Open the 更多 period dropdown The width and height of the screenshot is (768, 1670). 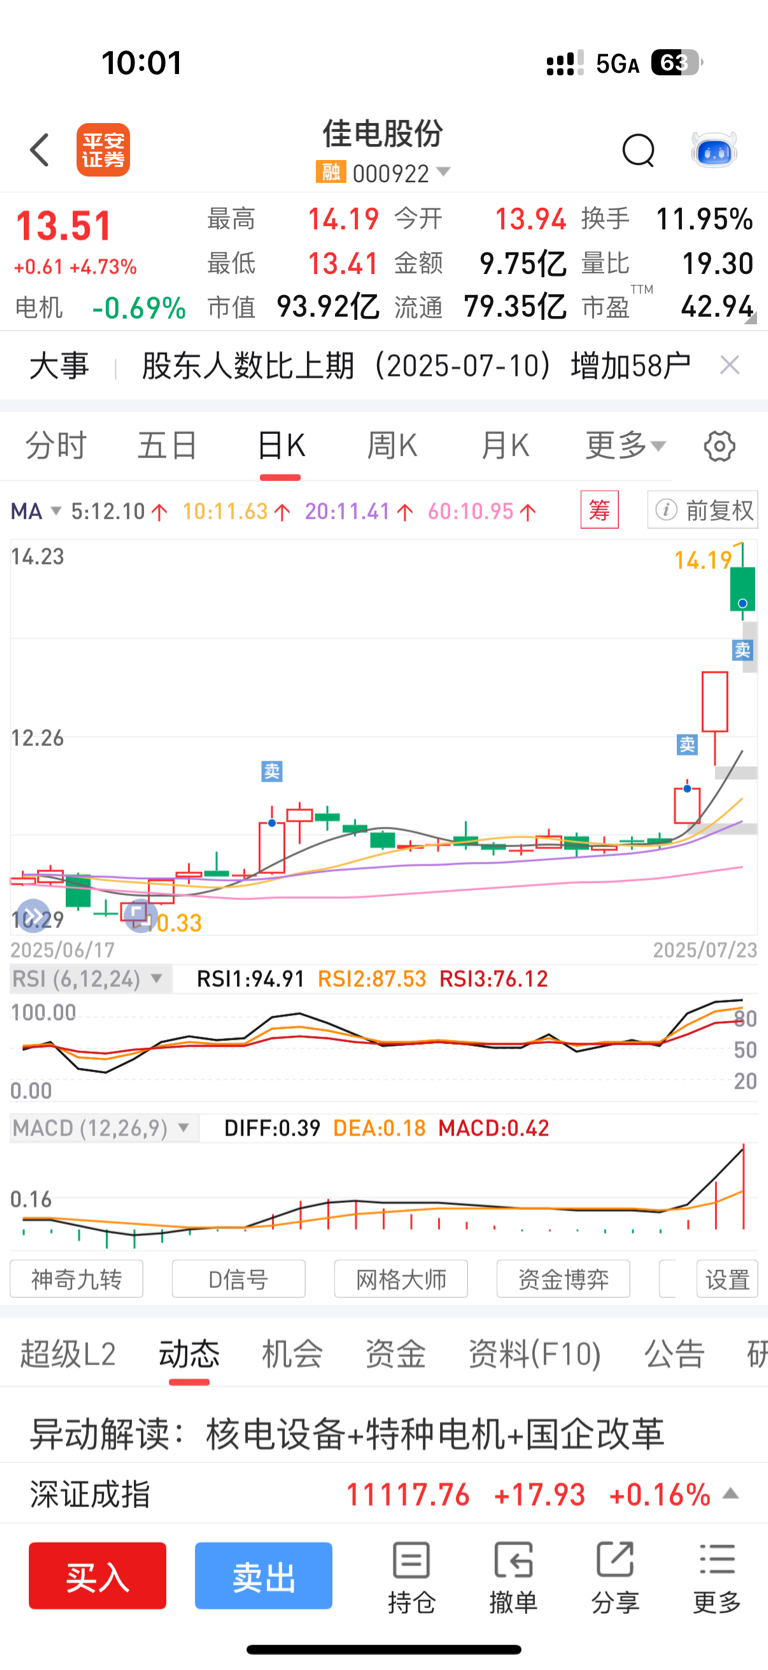point(625,445)
